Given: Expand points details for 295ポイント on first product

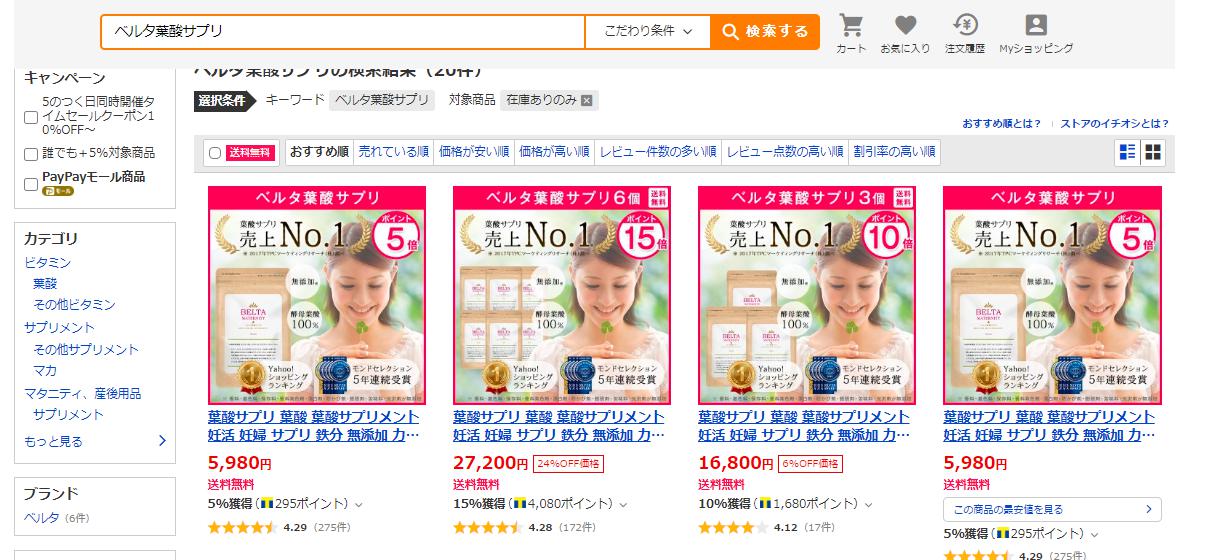Looking at the screenshot, I should tap(358, 504).
